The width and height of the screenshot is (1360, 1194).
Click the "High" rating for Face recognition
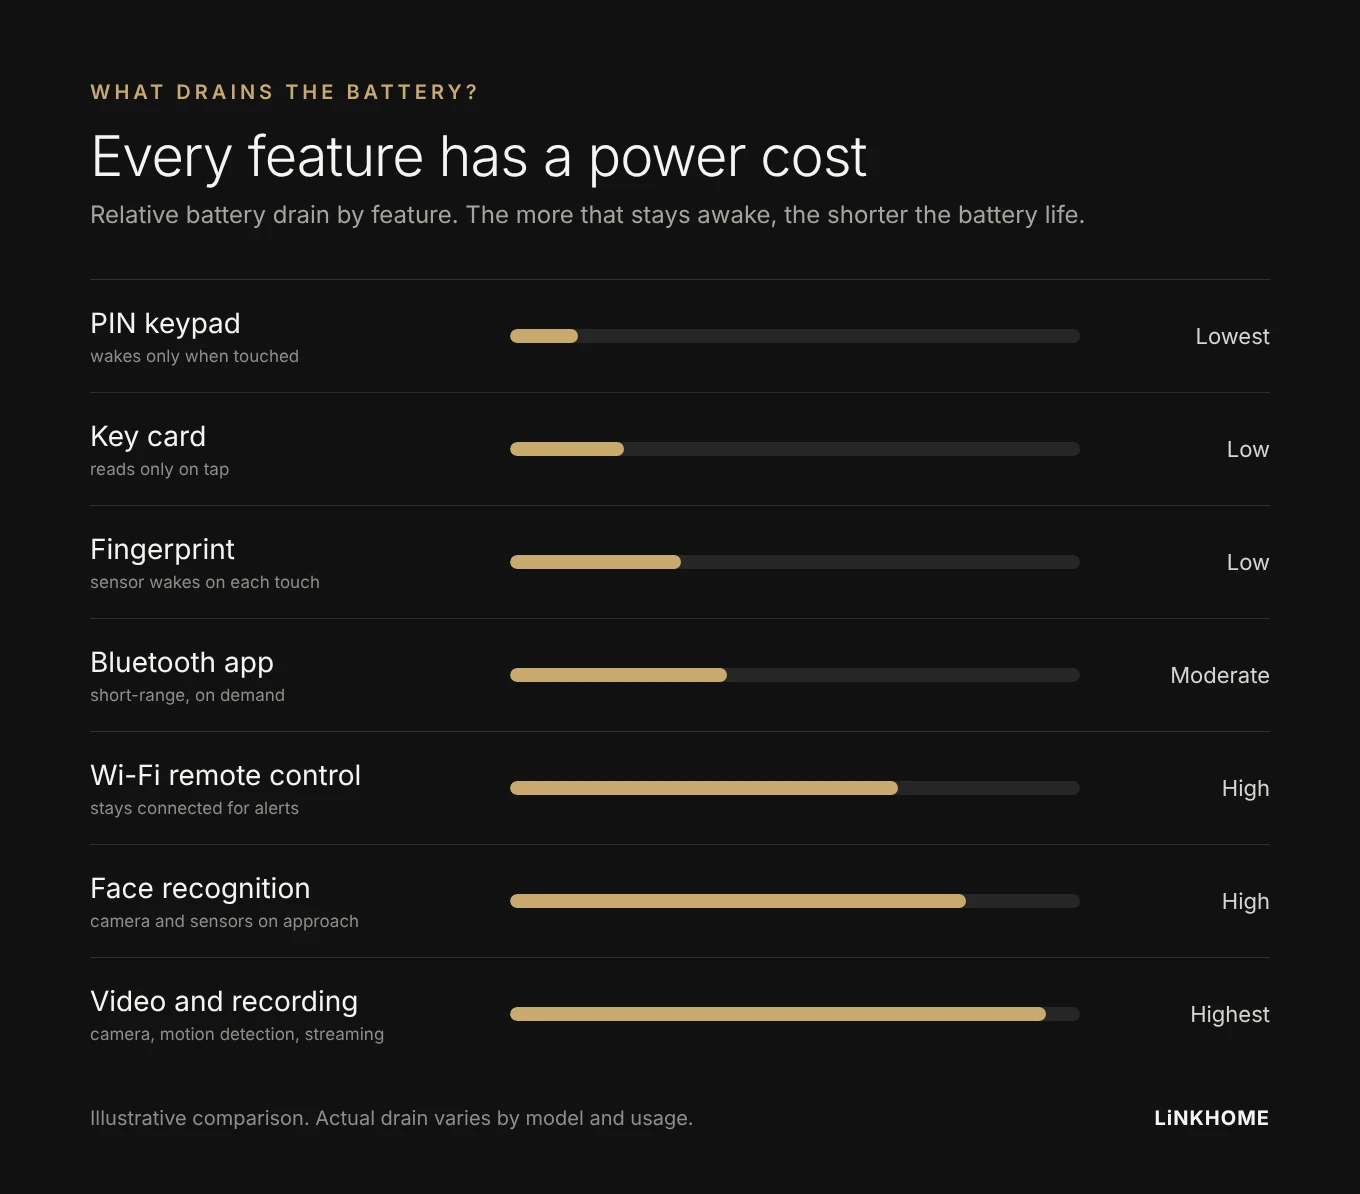pyautogui.click(x=1245, y=901)
